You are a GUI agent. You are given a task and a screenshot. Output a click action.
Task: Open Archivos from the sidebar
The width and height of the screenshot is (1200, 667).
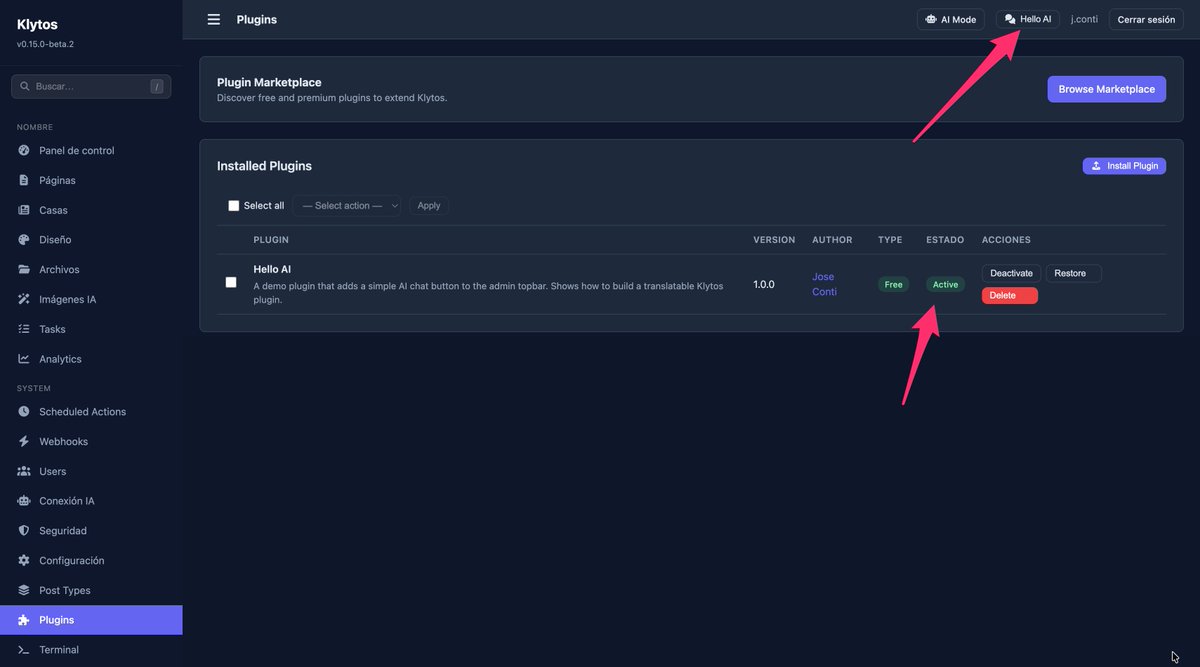(x=91, y=270)
